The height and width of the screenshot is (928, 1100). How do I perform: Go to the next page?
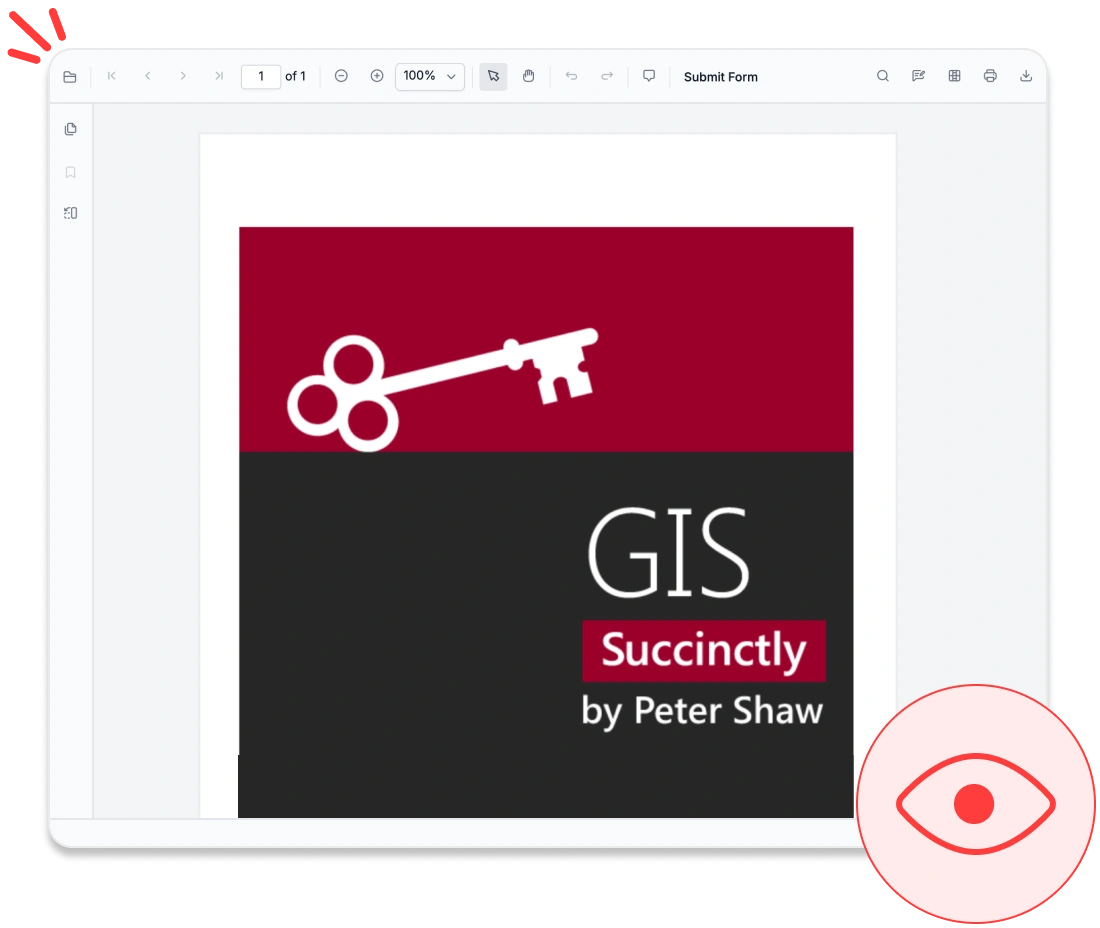point(184,75)
